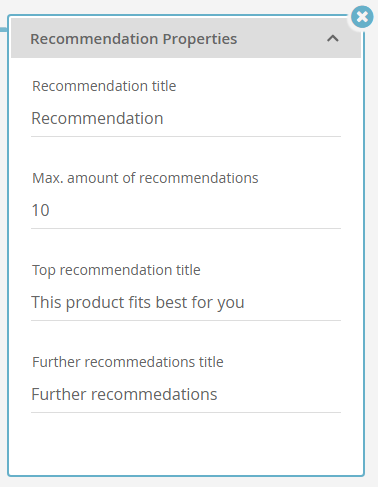
Task: Click the 'Recommendation' value text
Action: pyautogui.click(x=97, y=118)
